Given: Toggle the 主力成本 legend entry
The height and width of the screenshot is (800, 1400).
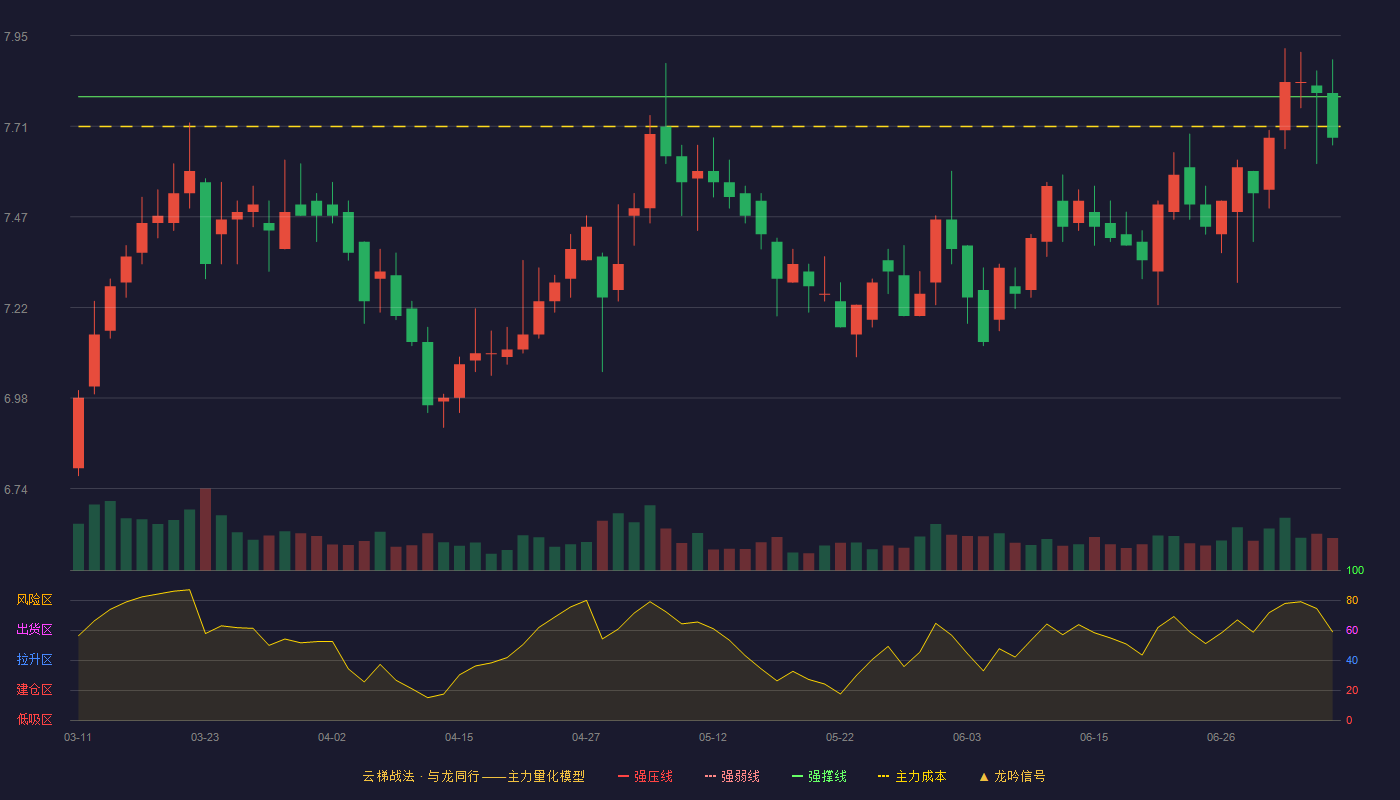Looking at the screenshot, I should point(912,776).
